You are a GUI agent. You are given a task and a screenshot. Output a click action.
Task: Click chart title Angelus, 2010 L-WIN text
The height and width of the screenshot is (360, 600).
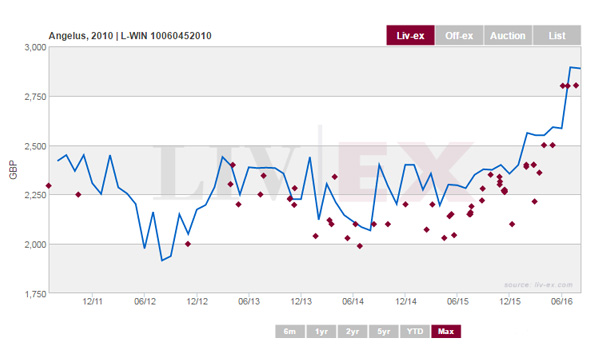point(130,36)
